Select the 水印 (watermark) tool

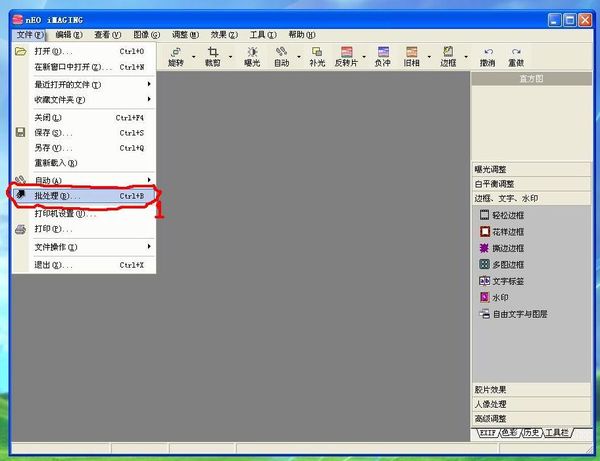point(500,297)
